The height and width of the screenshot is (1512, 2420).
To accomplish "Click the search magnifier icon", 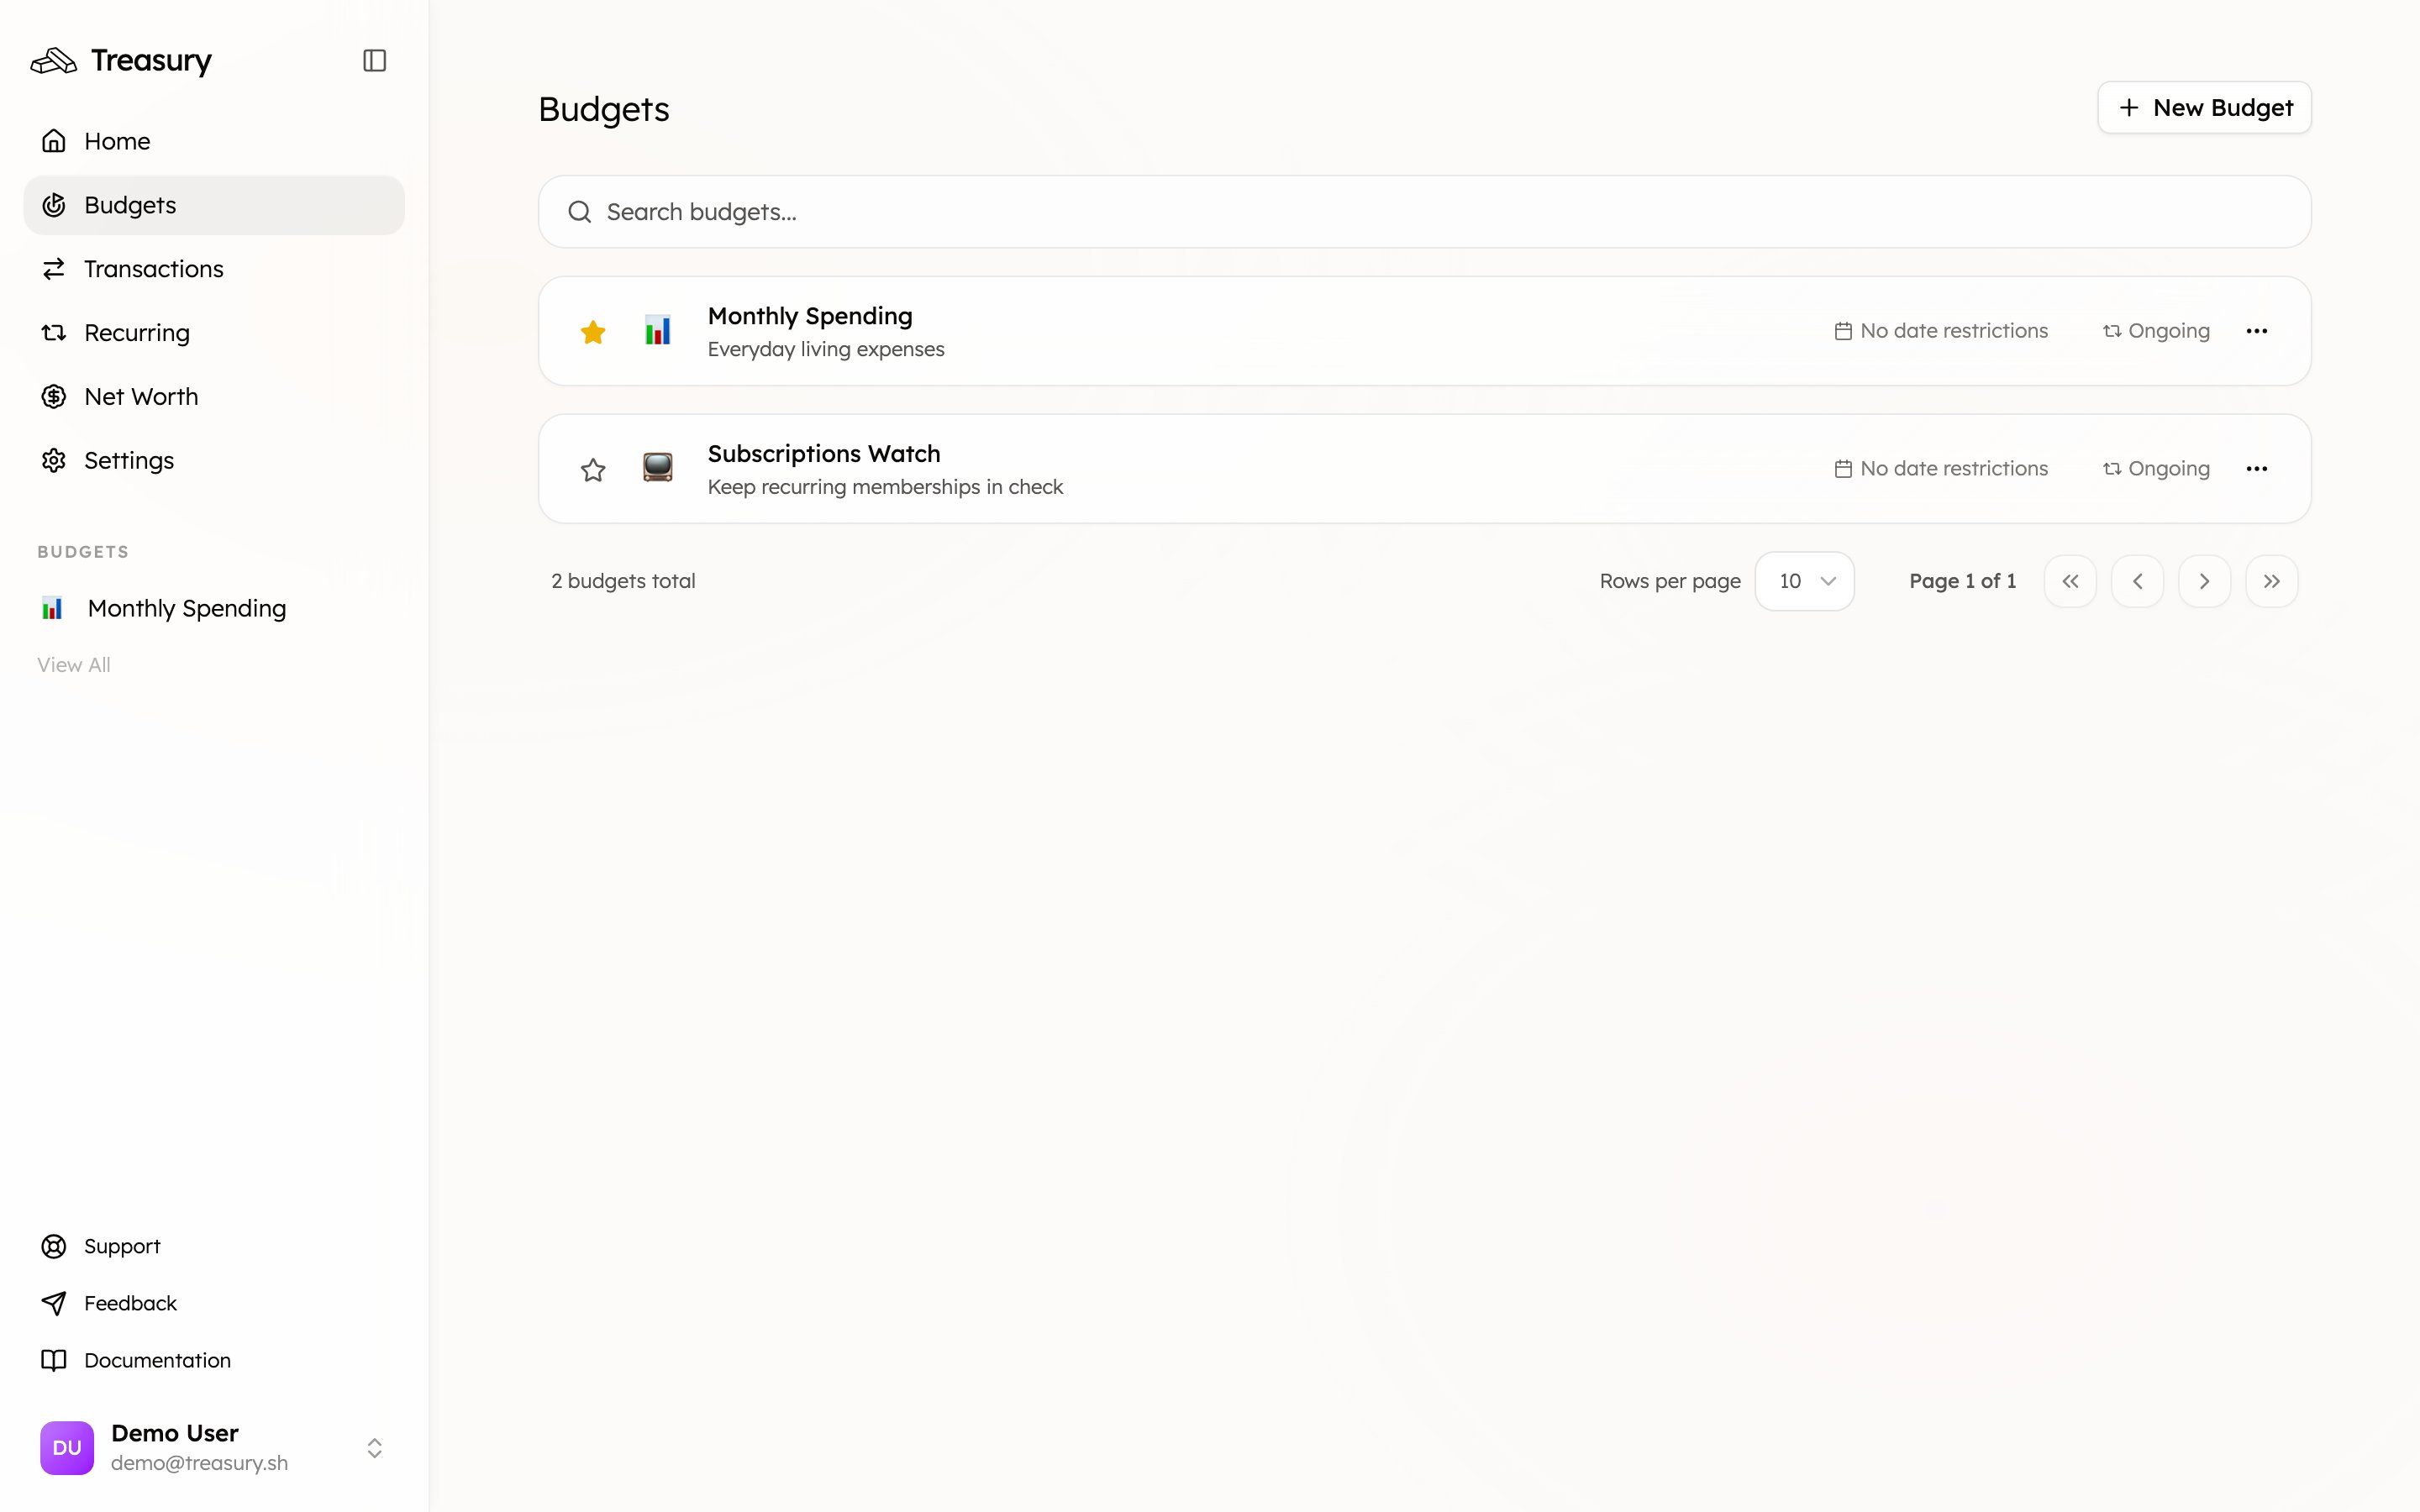I will 580,212.
